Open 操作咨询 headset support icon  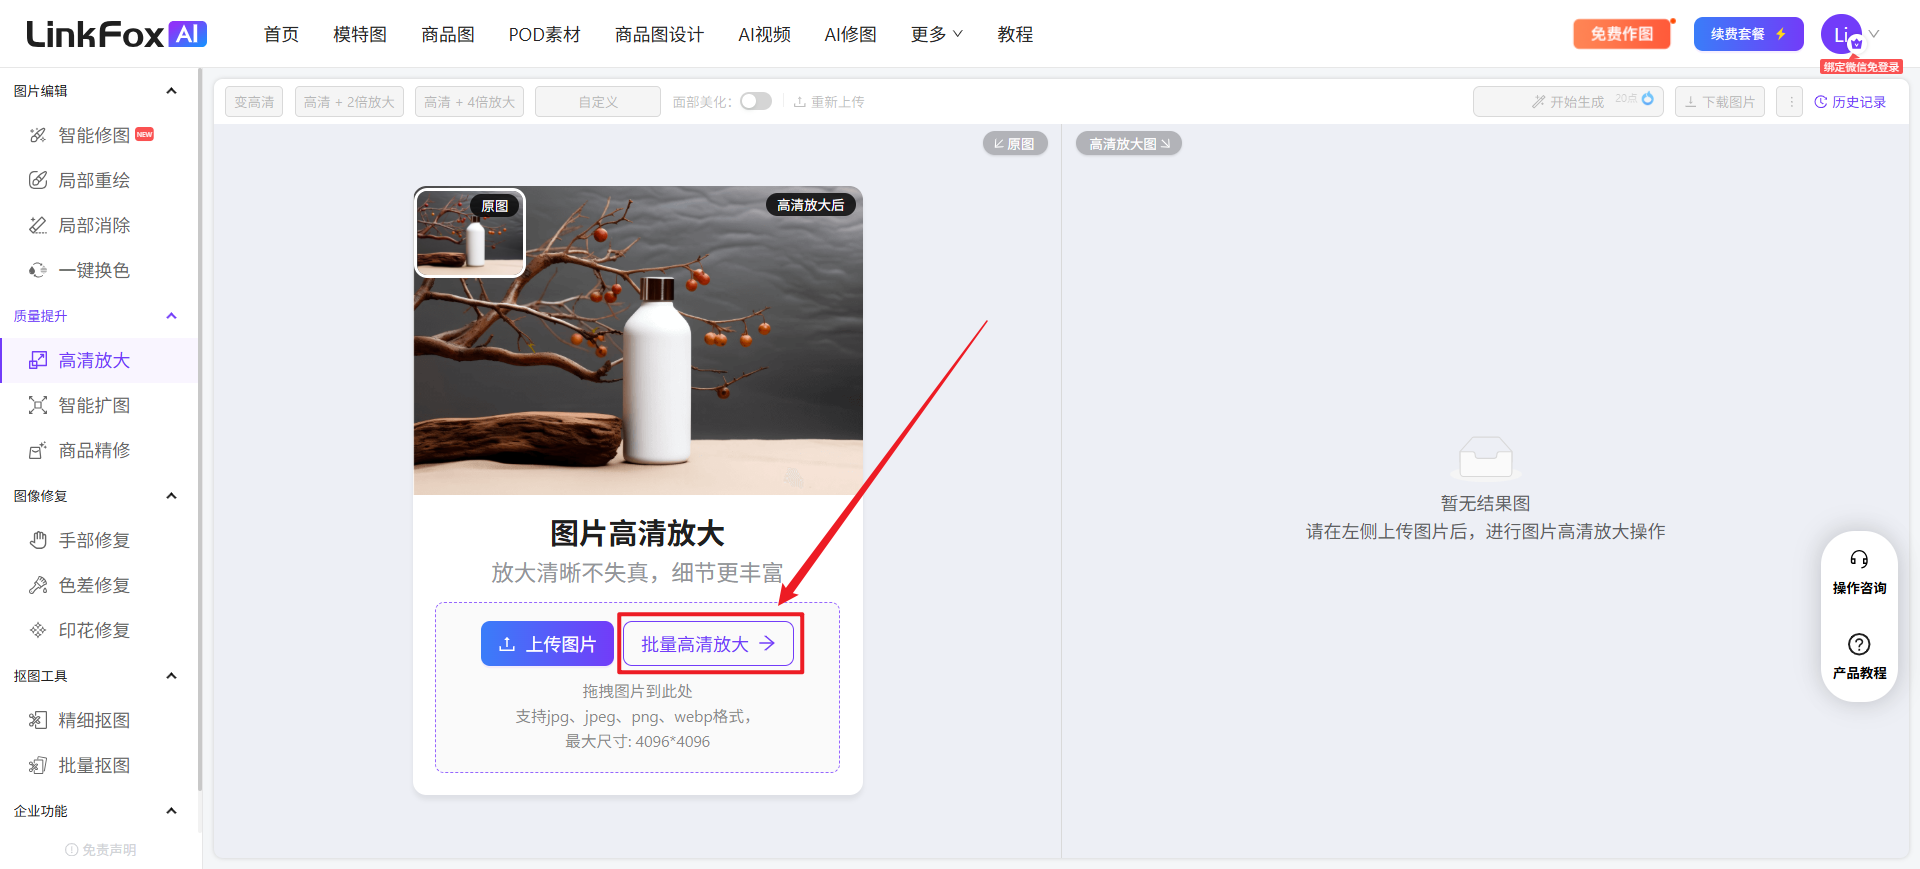tap(1859, 559)
